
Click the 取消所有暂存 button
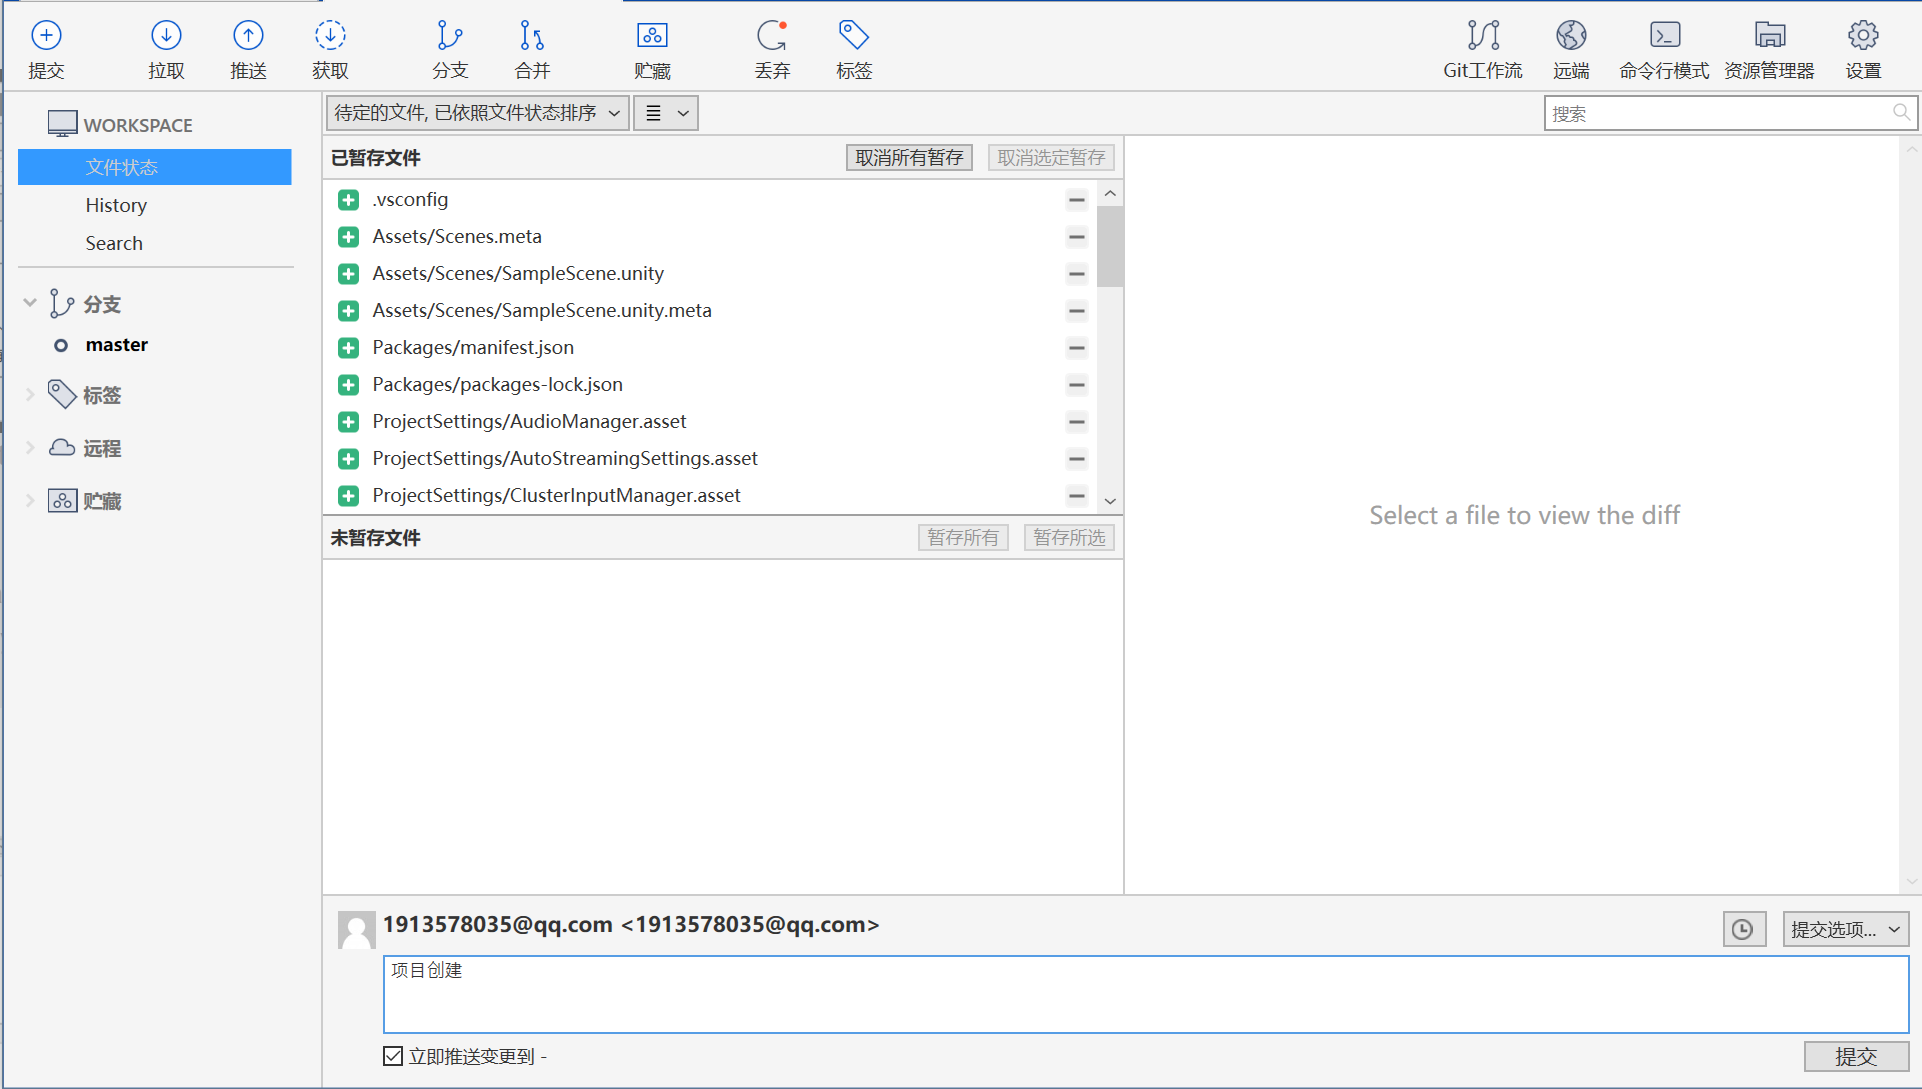[x=909, y=158]
